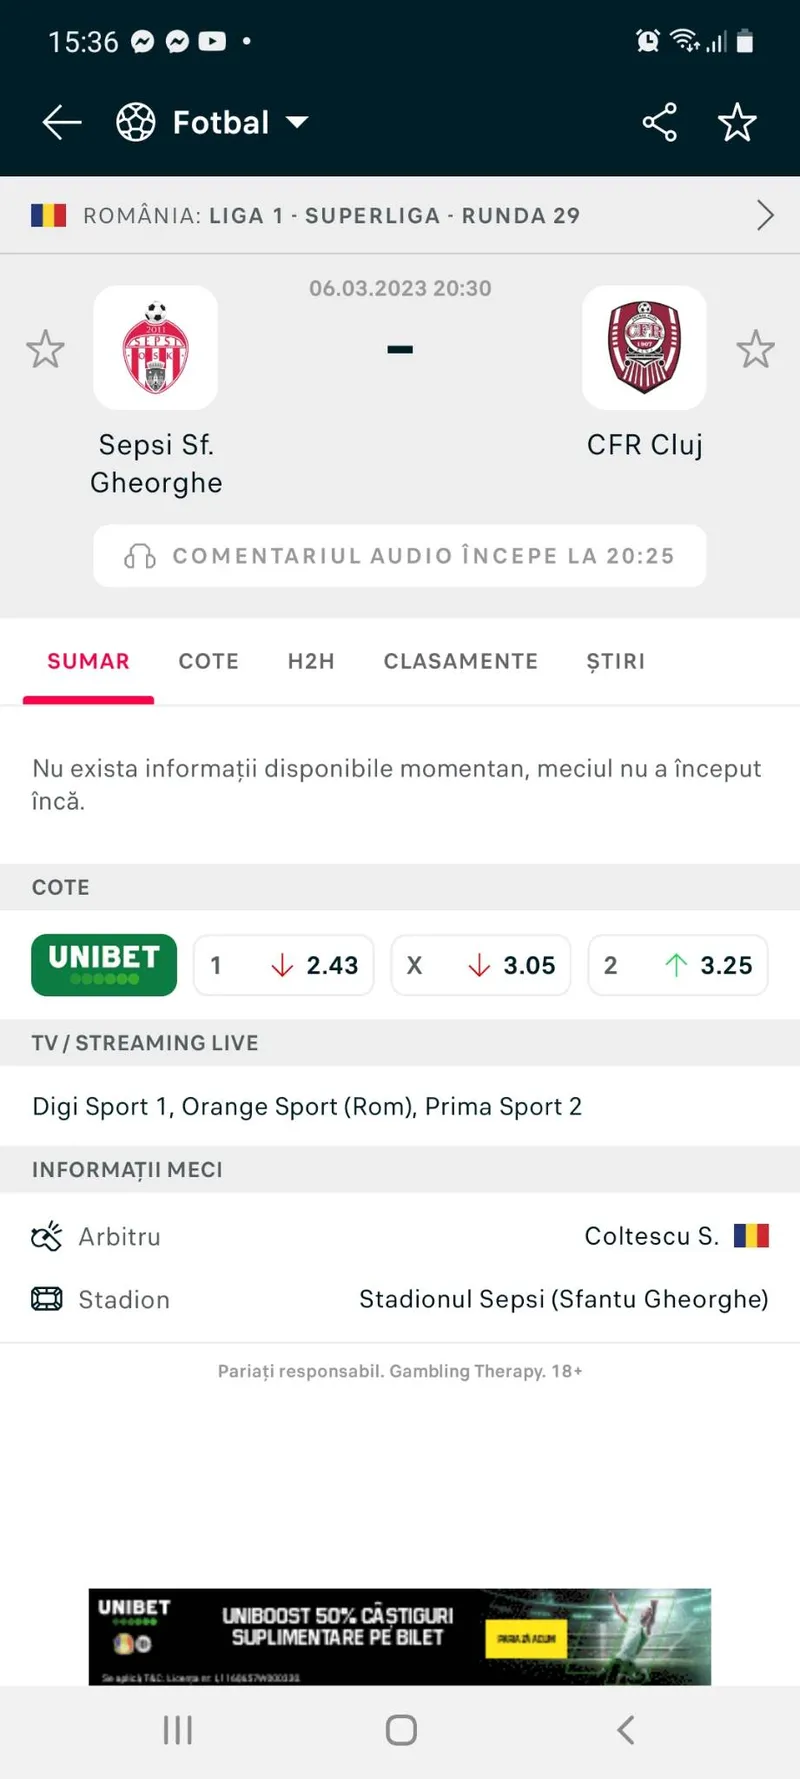
Task: Open the H2H tab
Action: [x=311, y=661]
